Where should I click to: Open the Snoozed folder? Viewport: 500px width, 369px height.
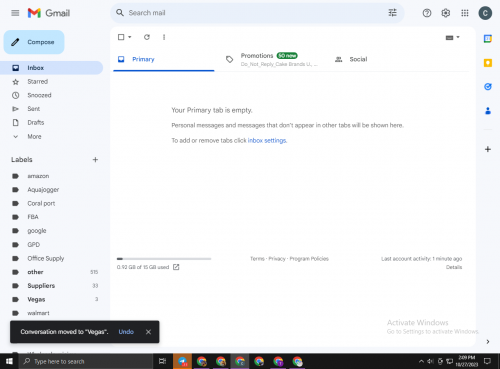(52, 95)
